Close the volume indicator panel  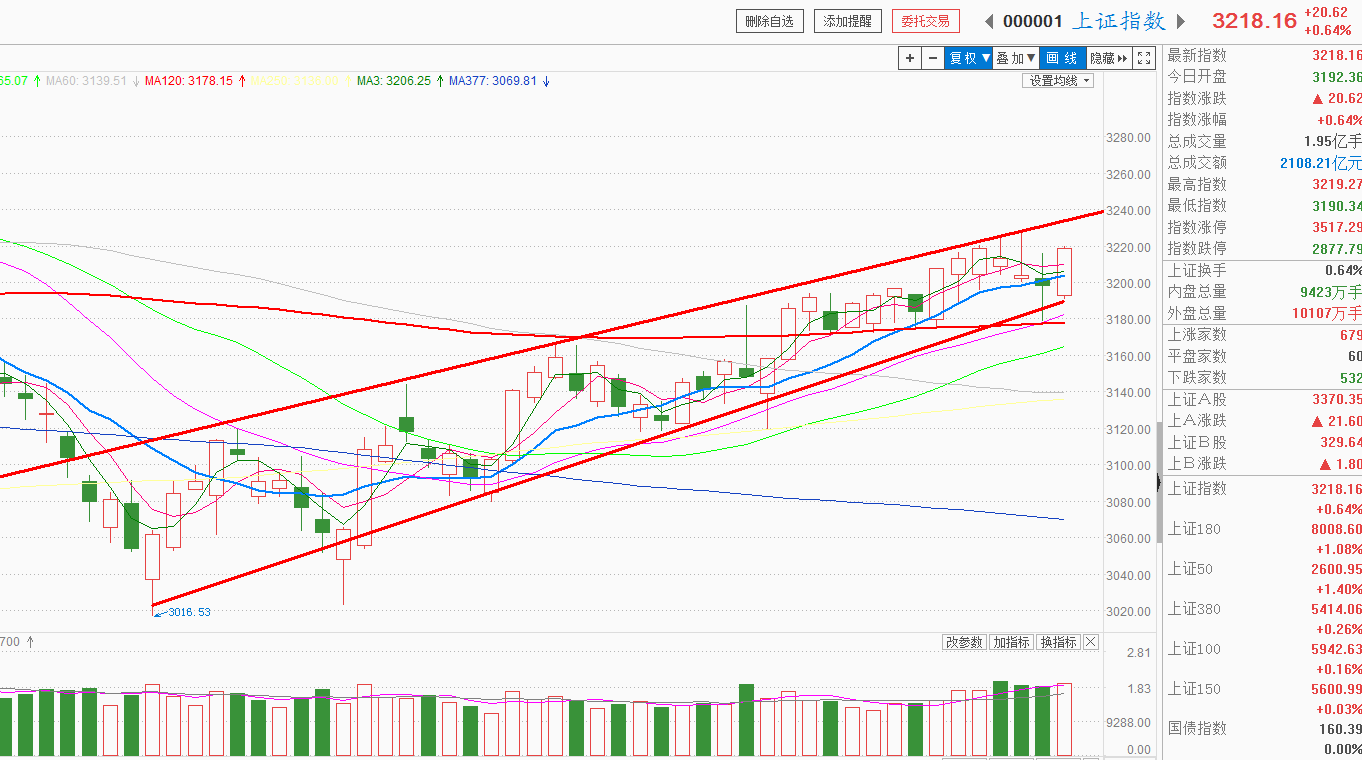coord(1091,642)
